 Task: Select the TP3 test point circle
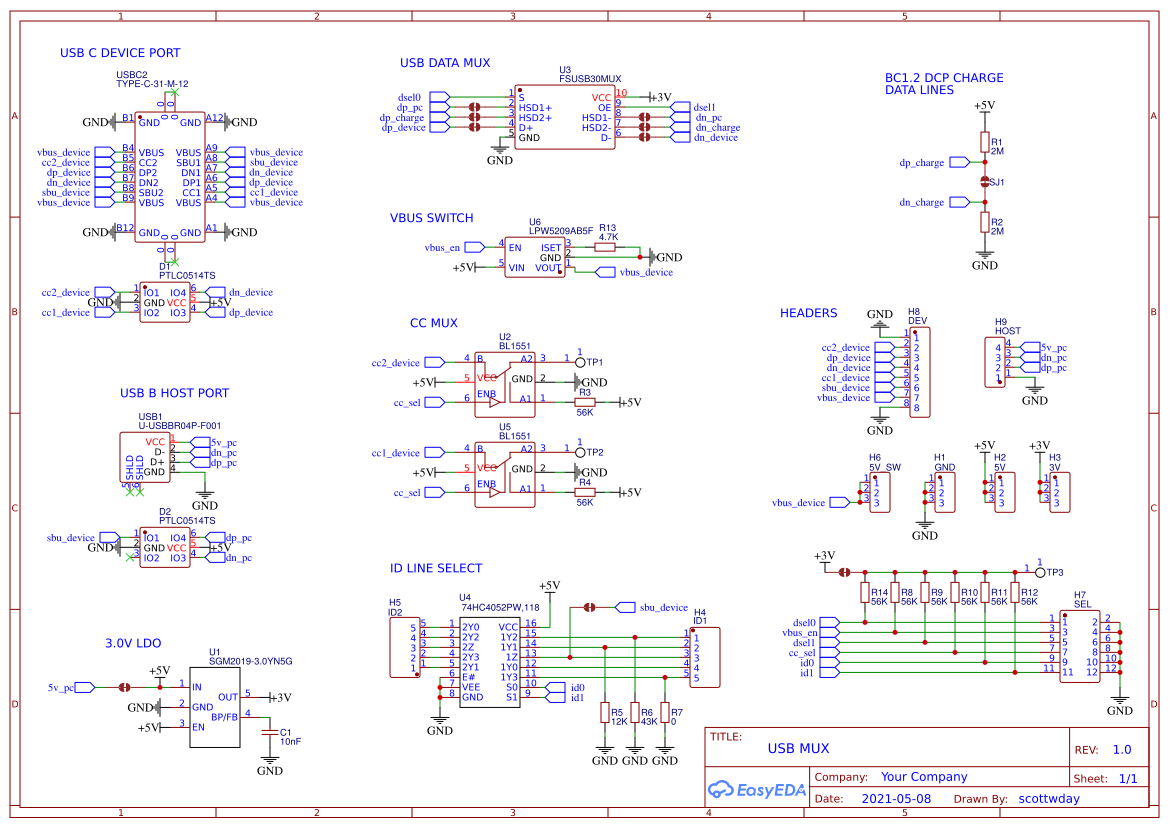click(1040, 572)
